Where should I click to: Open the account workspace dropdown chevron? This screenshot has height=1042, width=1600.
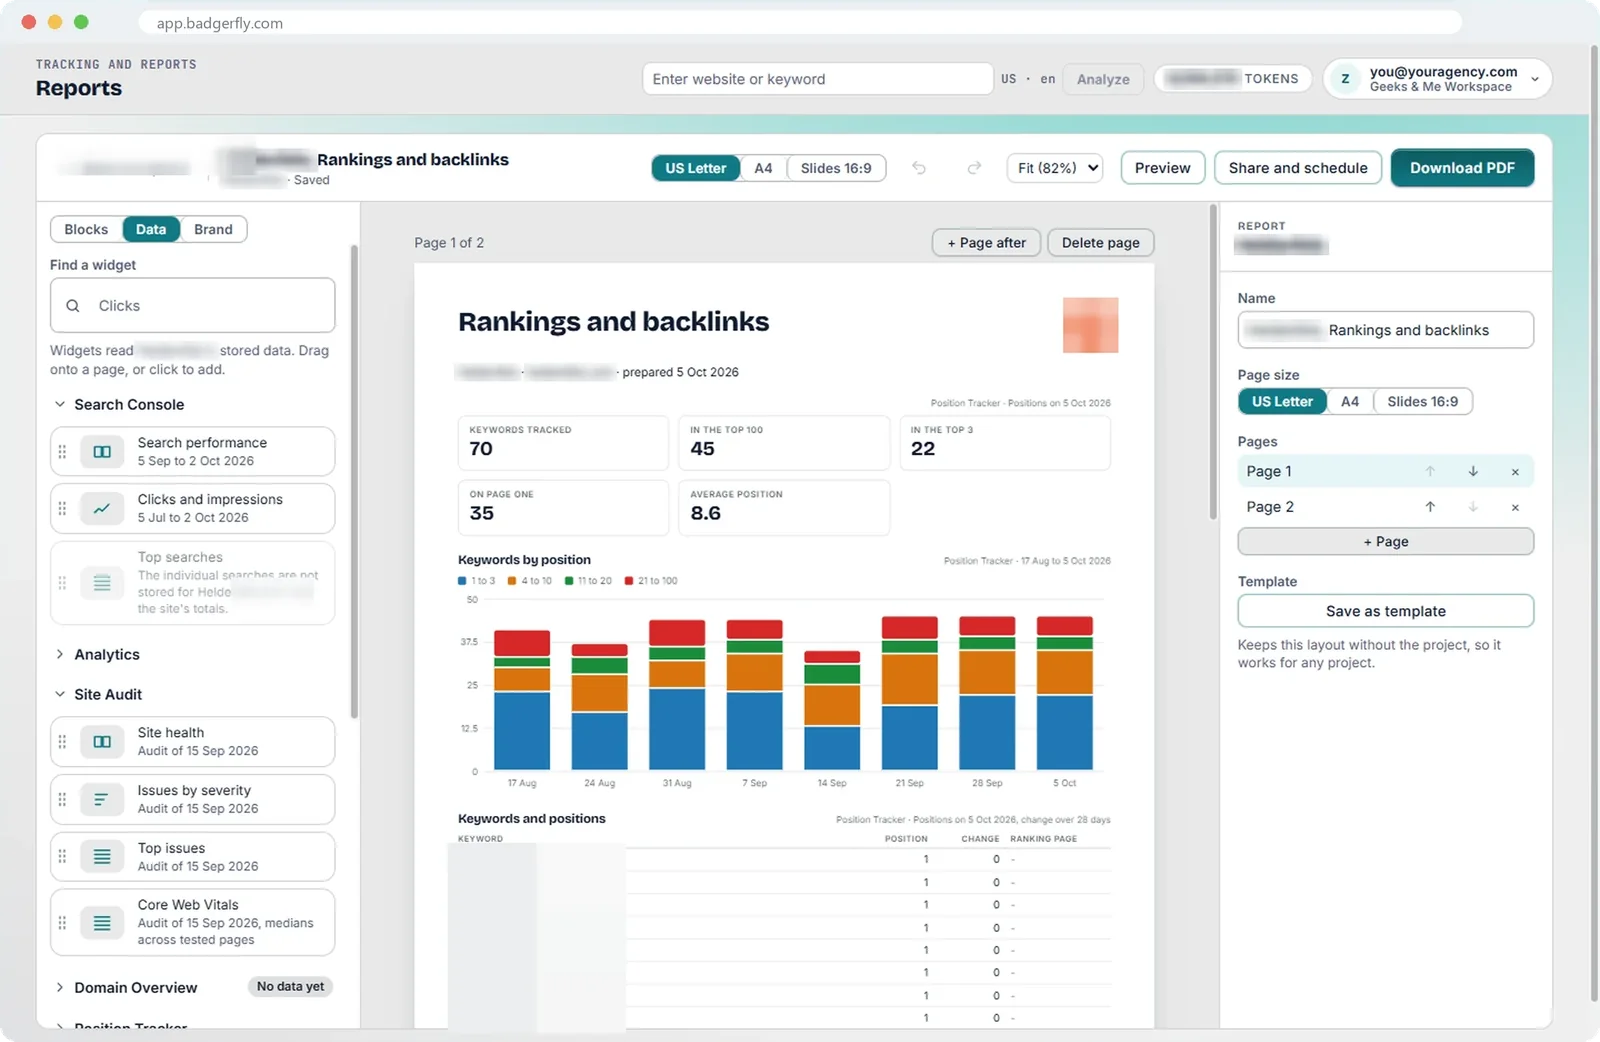click(x=1535, y=79)
